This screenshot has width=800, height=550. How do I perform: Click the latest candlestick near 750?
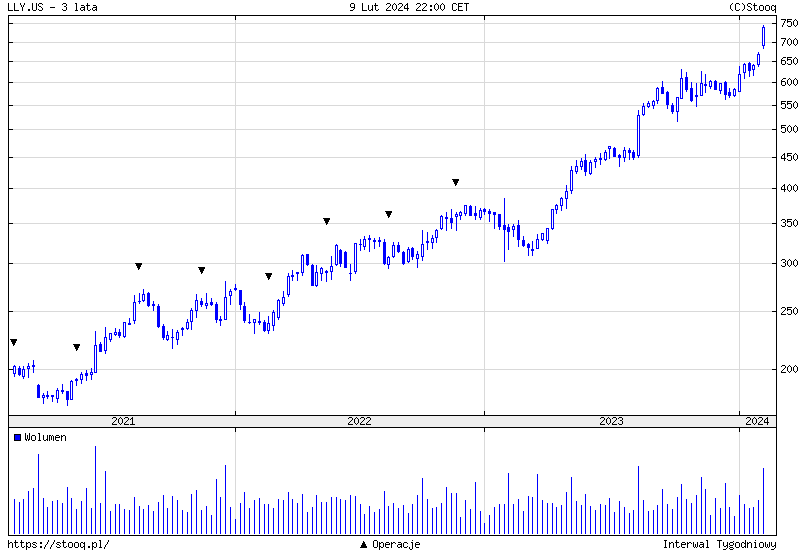pyautogui.click(x=763, y=37)
